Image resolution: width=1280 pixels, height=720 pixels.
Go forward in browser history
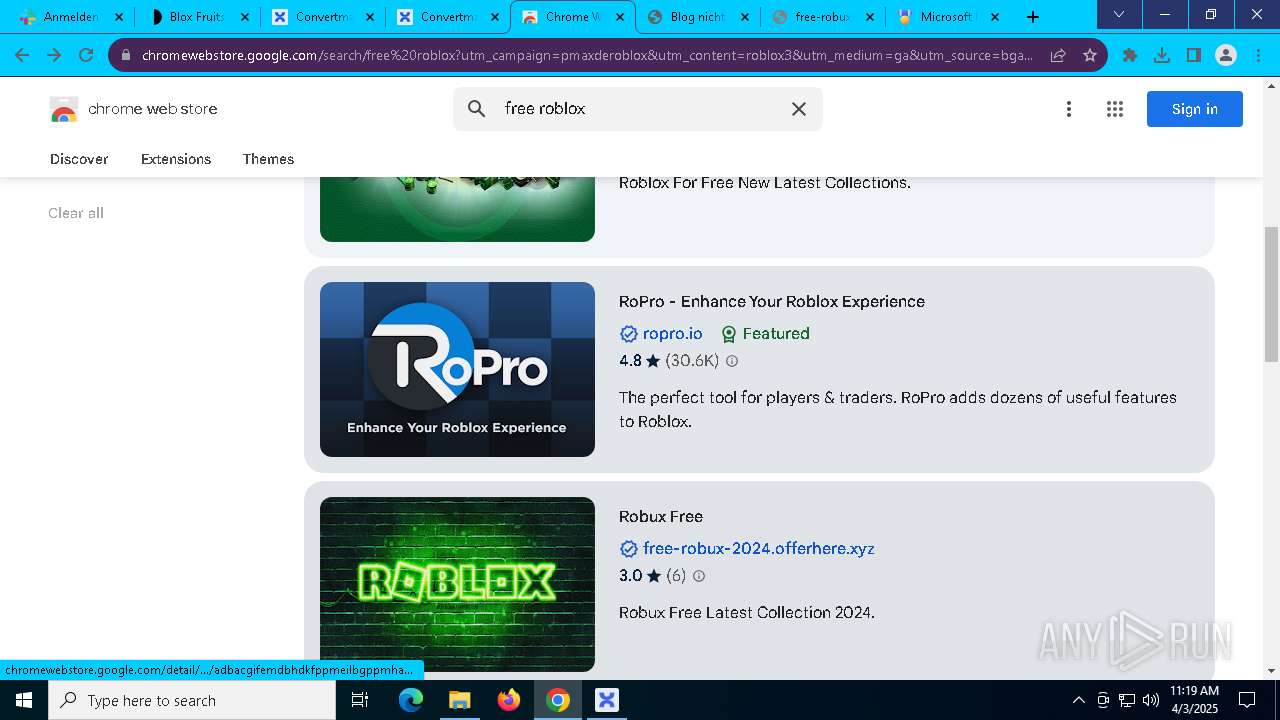point(54,55)
